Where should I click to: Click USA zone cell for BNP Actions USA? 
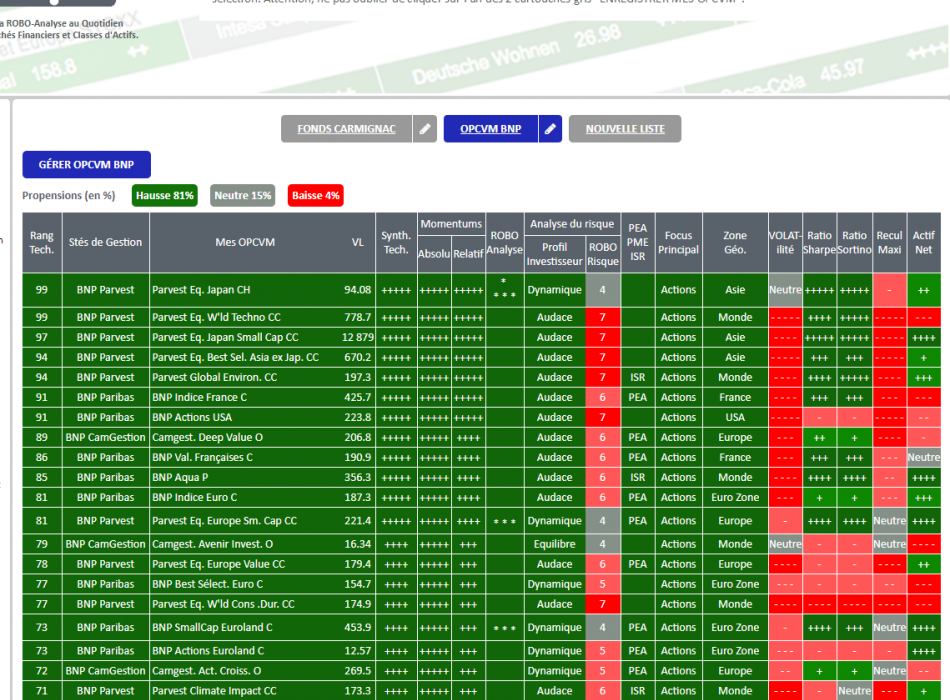pyautogui.click(x=735, y=417)
